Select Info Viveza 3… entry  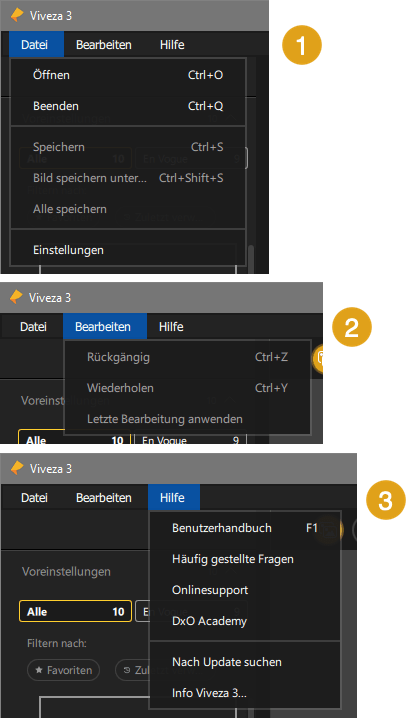[x=245, y=693]
